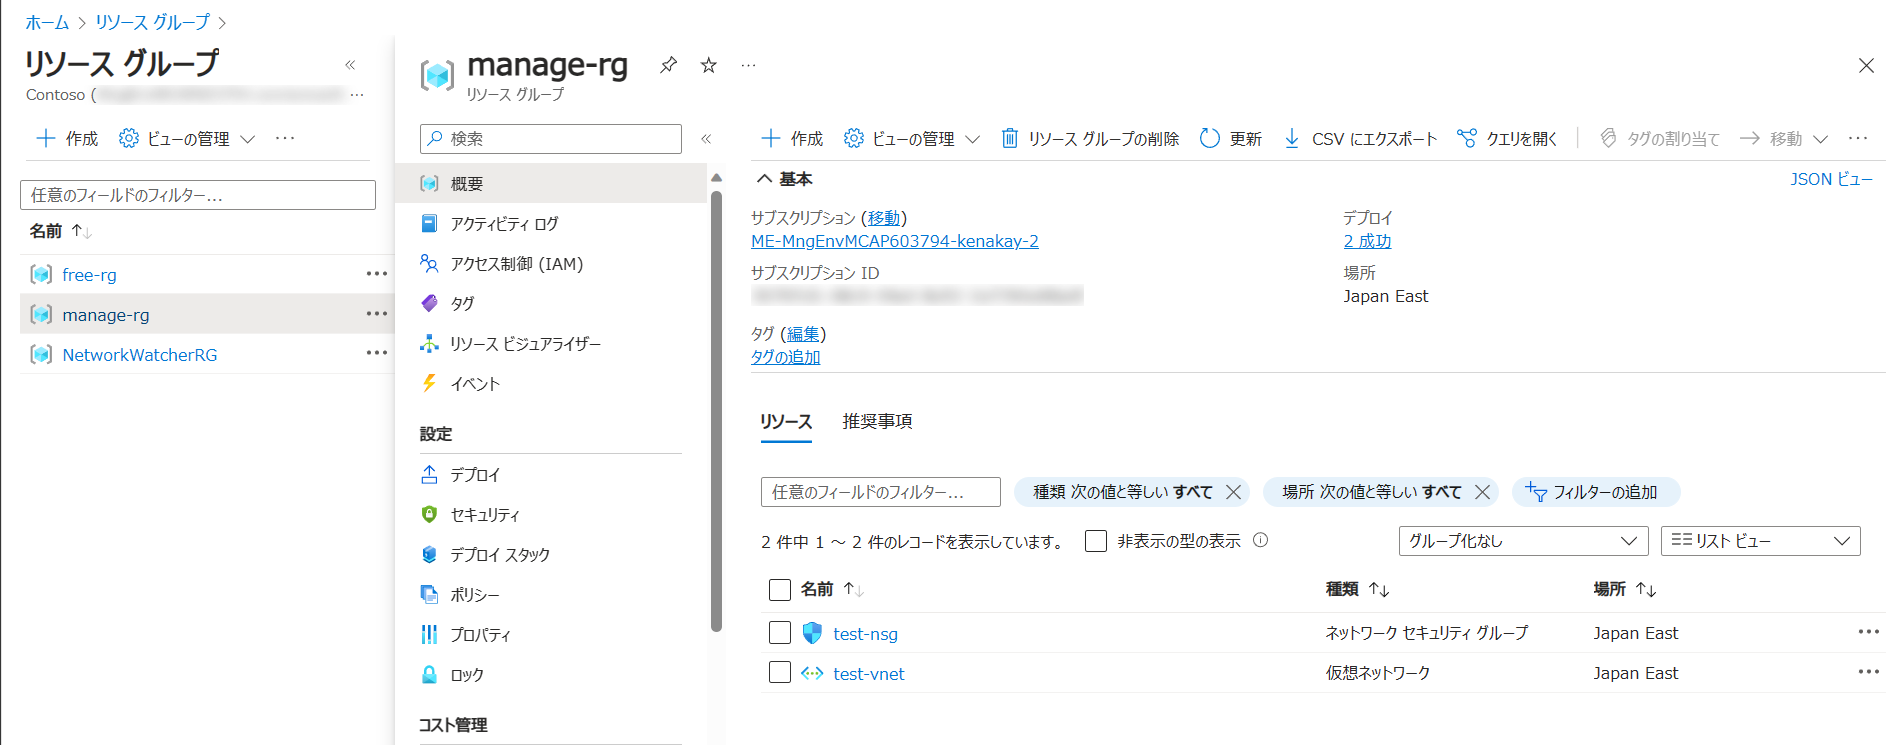The image size is (1903, 745).
Task: Switch to the 推奨事項 tab
Action: click(877, 422)
